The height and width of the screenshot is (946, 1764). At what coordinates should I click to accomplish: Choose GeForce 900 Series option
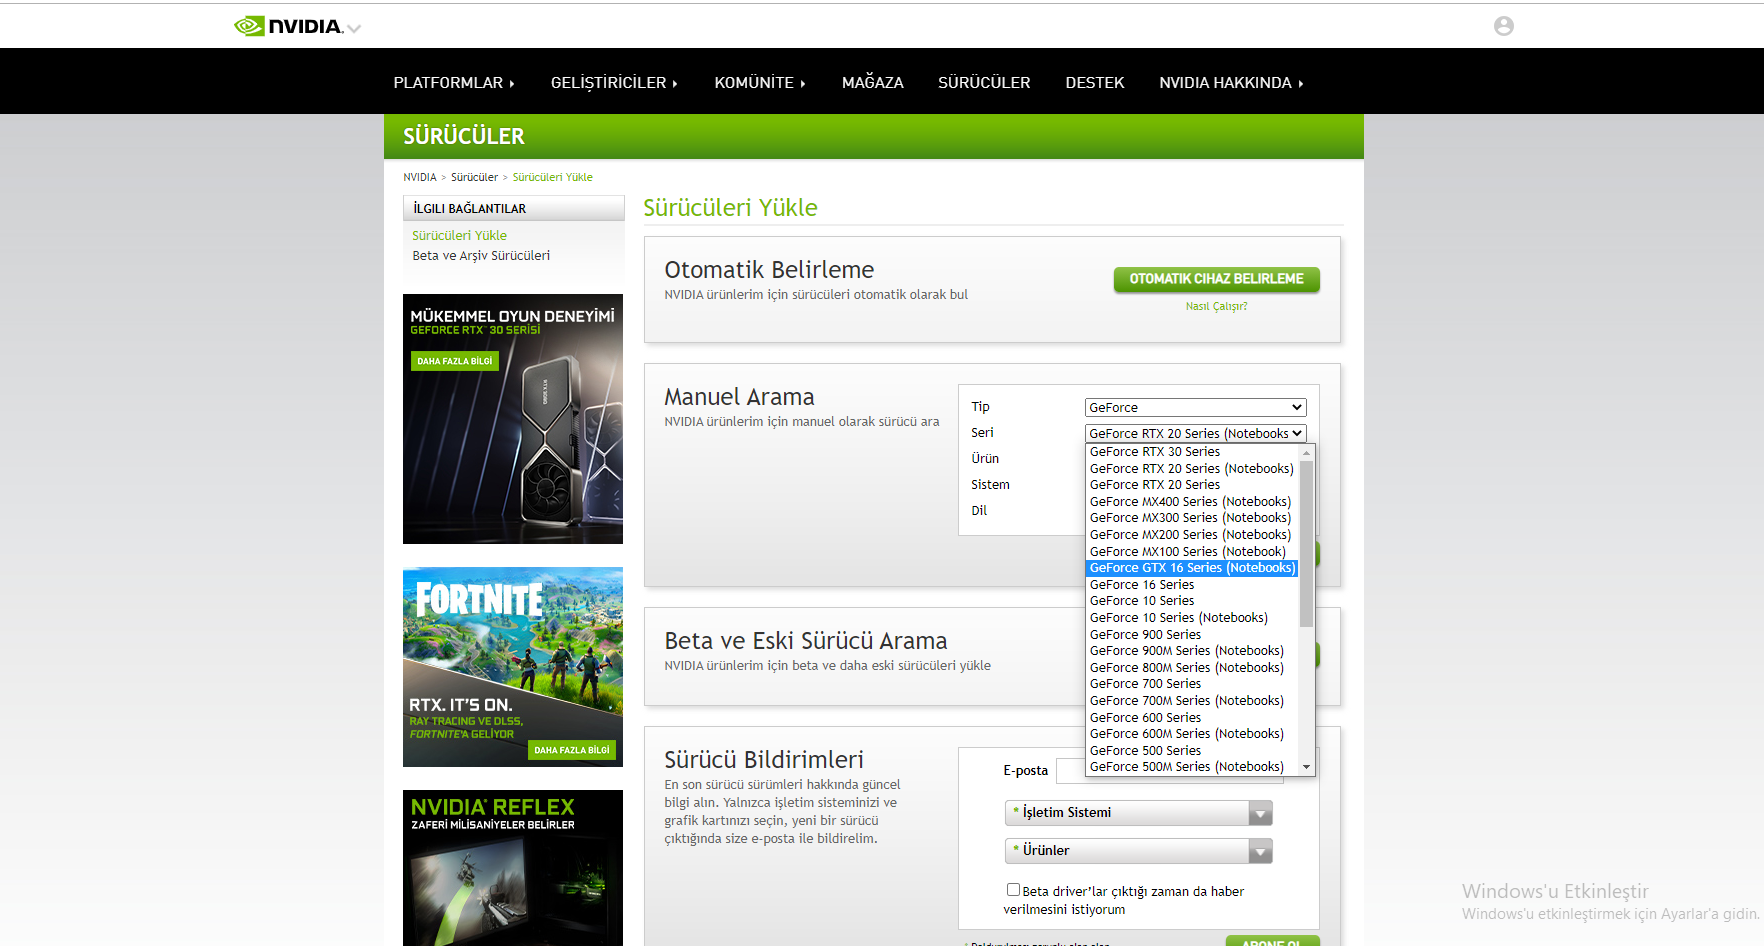click(1192, 635)
